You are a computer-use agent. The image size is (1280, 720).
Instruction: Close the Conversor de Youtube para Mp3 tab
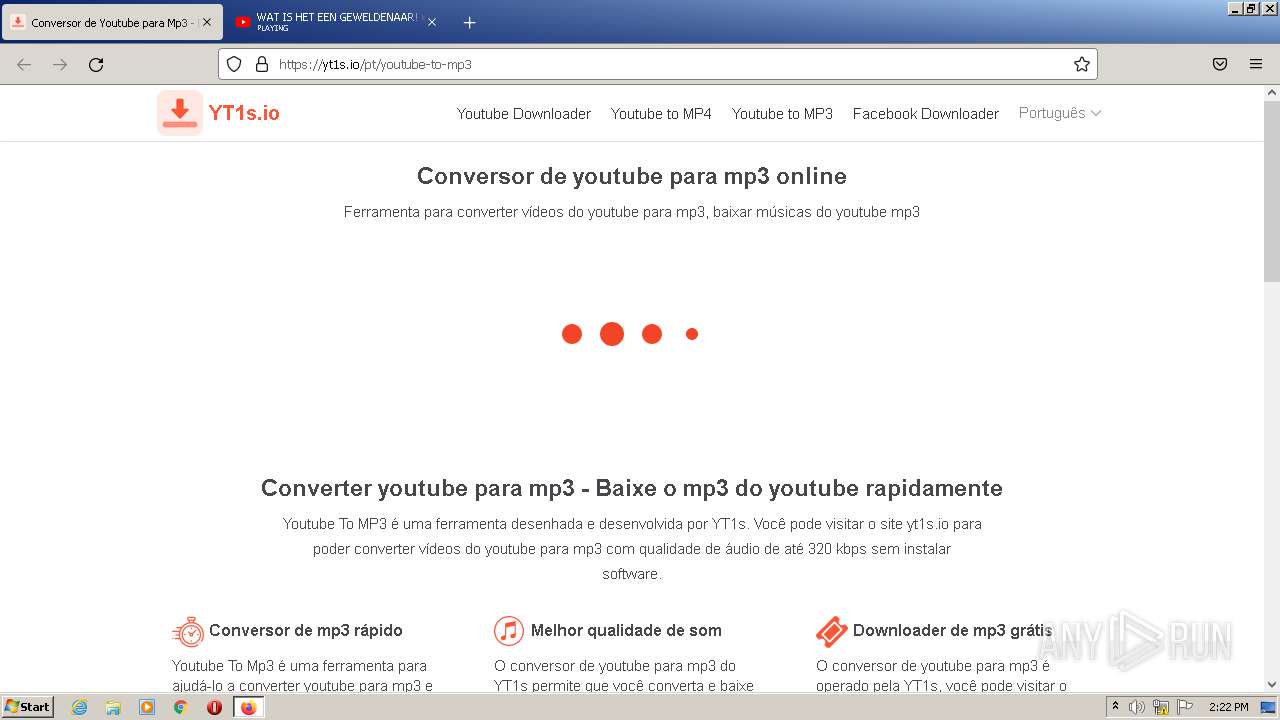(206, 22)
